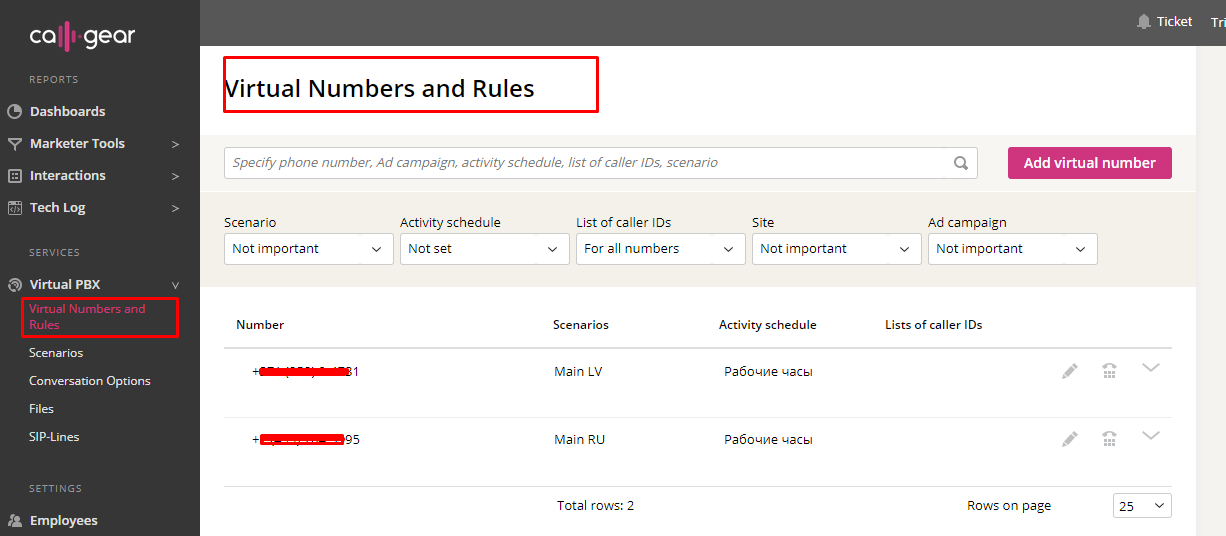Open Scenarios submenu item
1226x536 pixels.
tap(56, 353)
